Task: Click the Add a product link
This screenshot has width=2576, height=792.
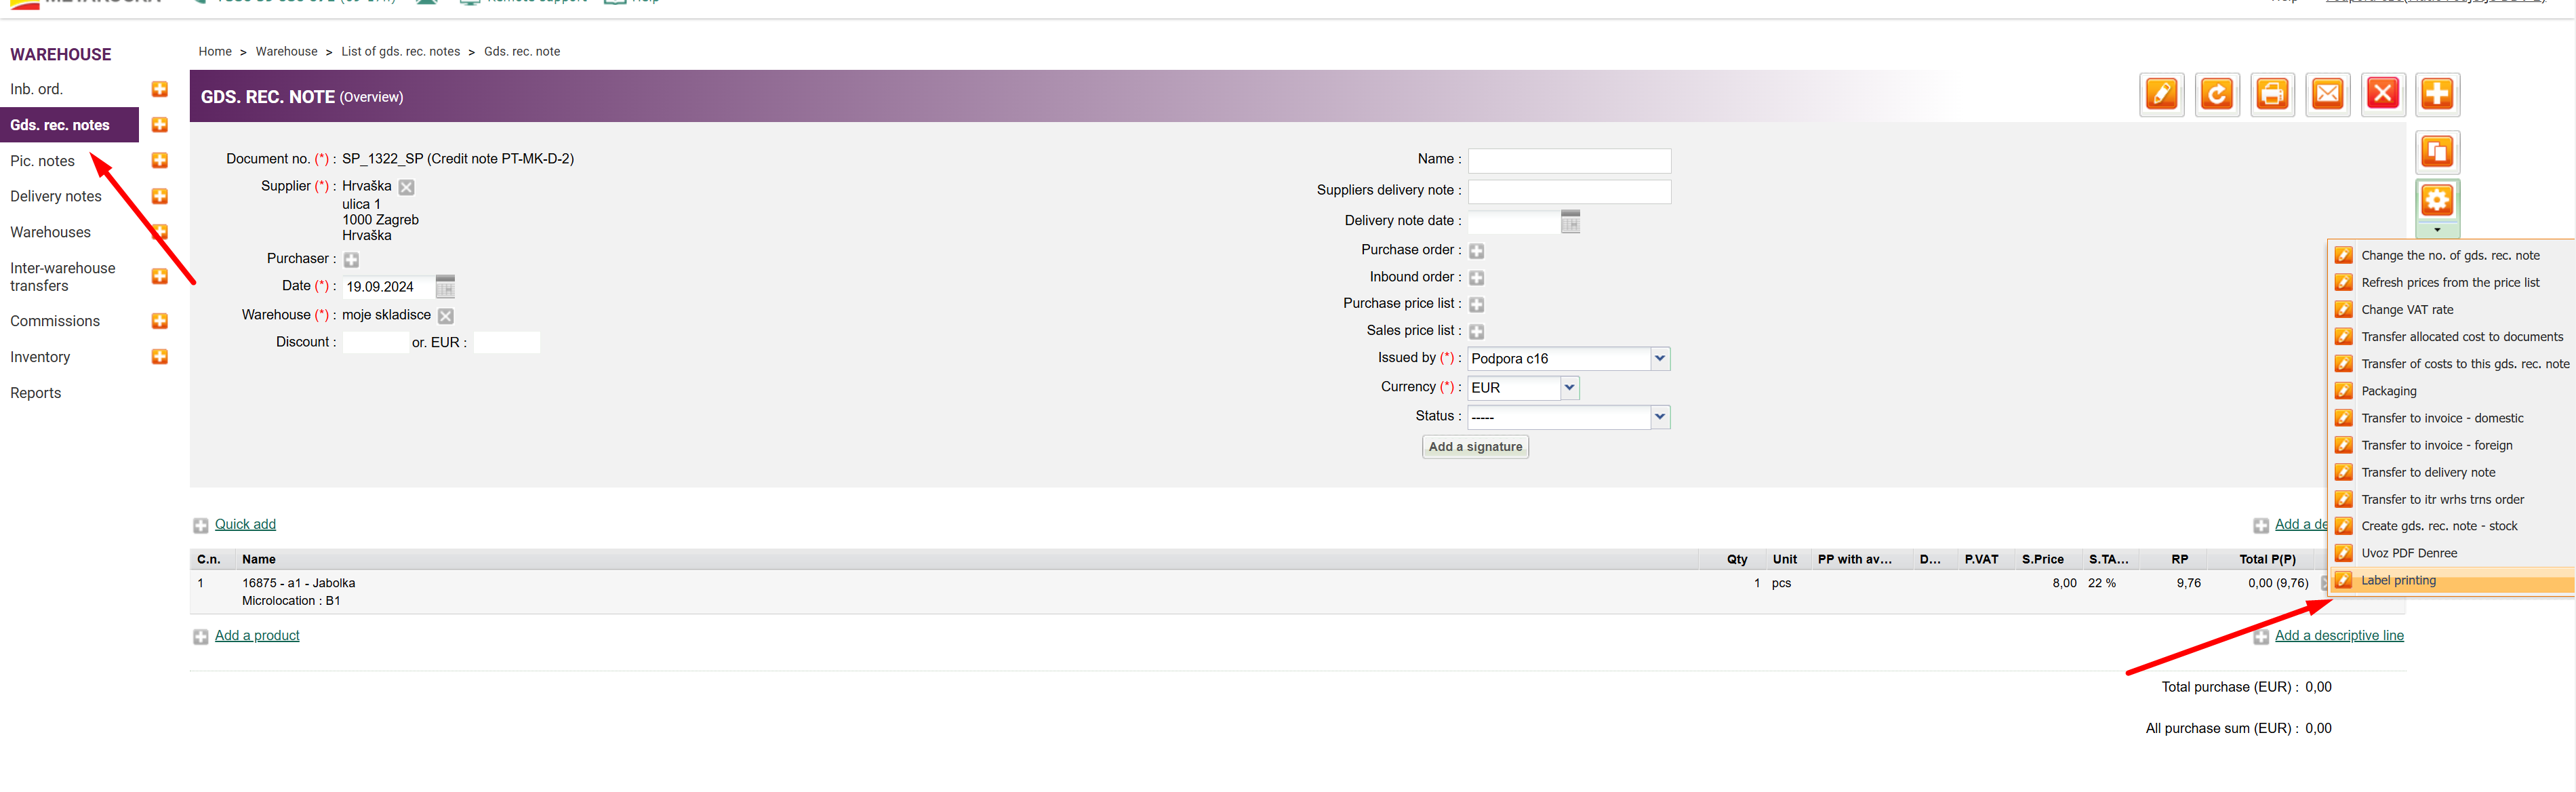Action: (x=257, y=635)
